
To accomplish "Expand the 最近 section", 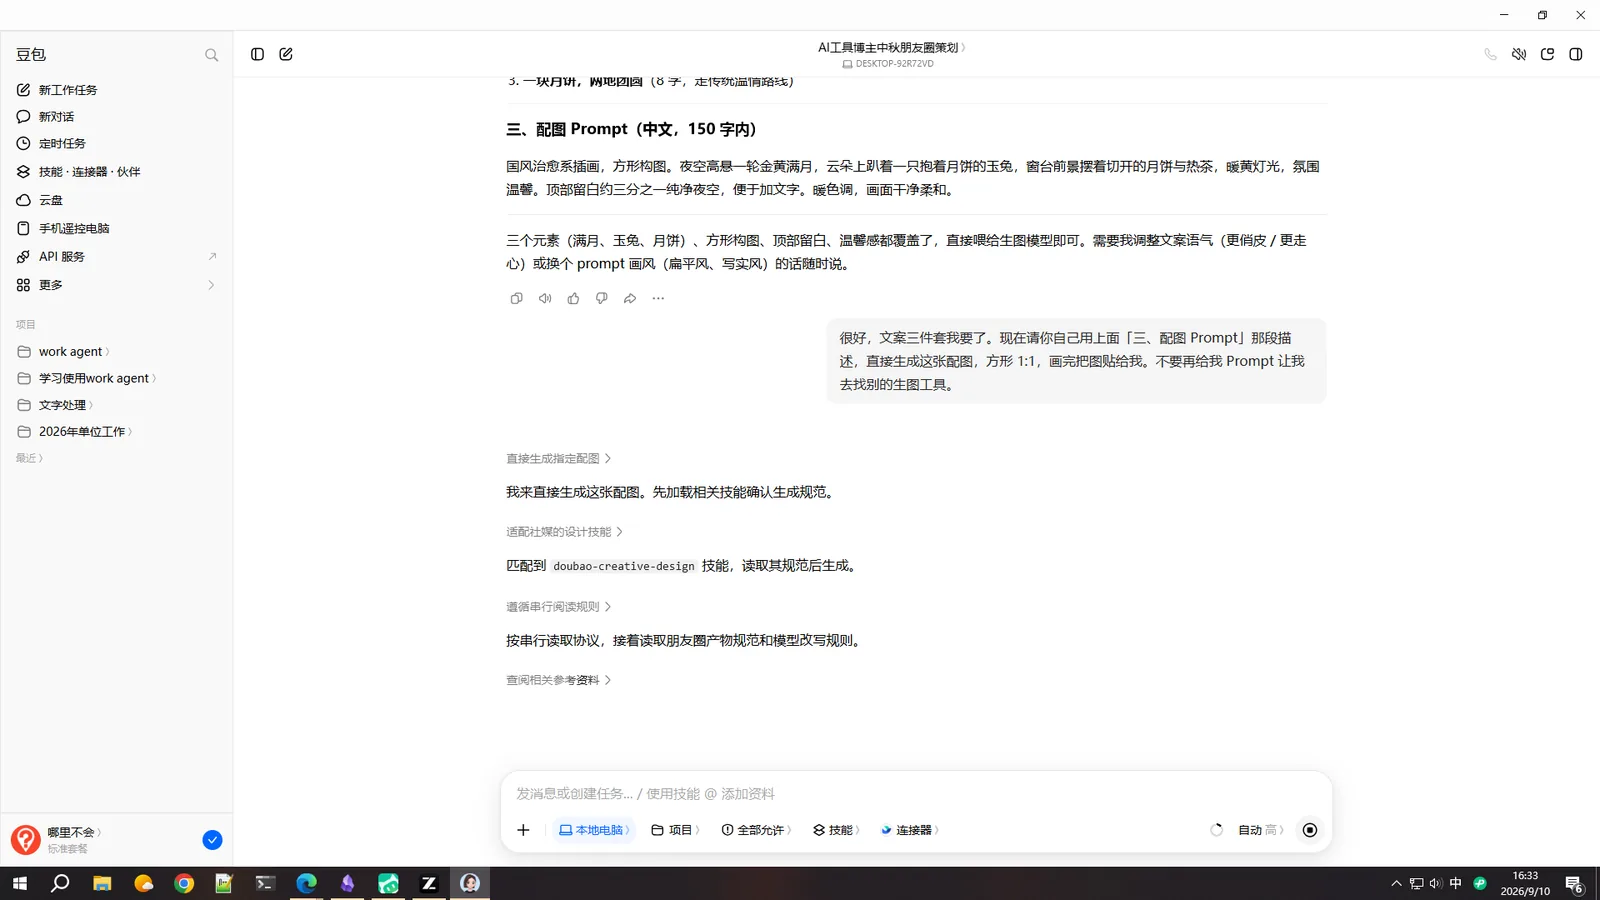I will (29, 458).
